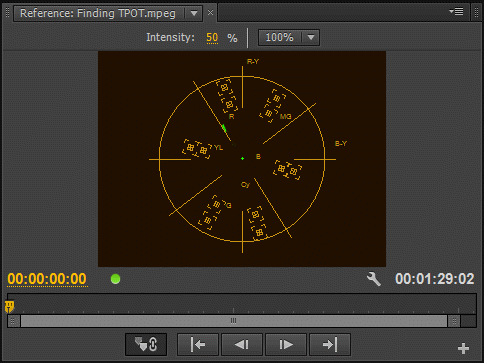Click the left zoom bar end handle
The width and height of the screenshot is (484, 363).
(x=13, y=321)
